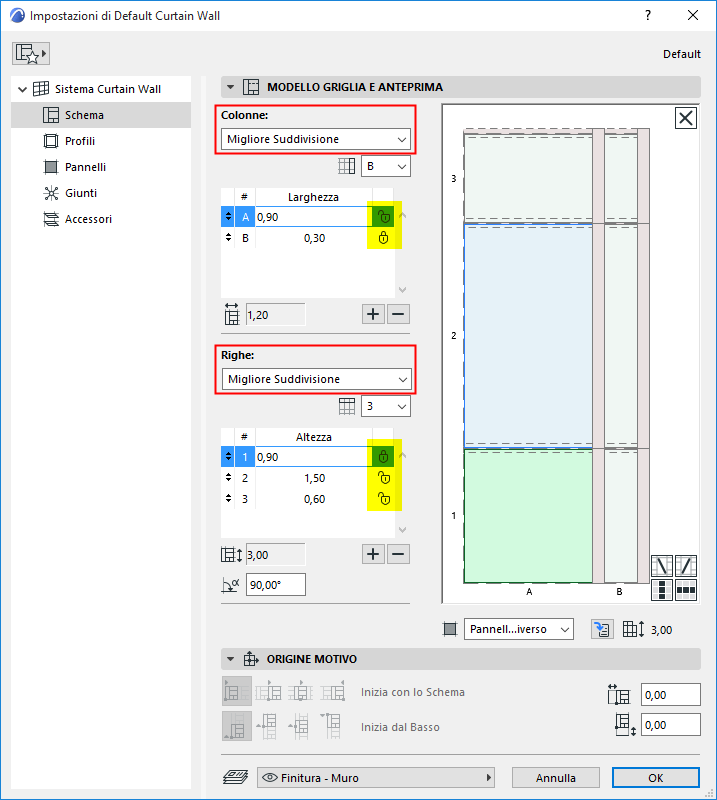
Task: Open the row count dropdown showing 3
Action: (x=386, y=406)
